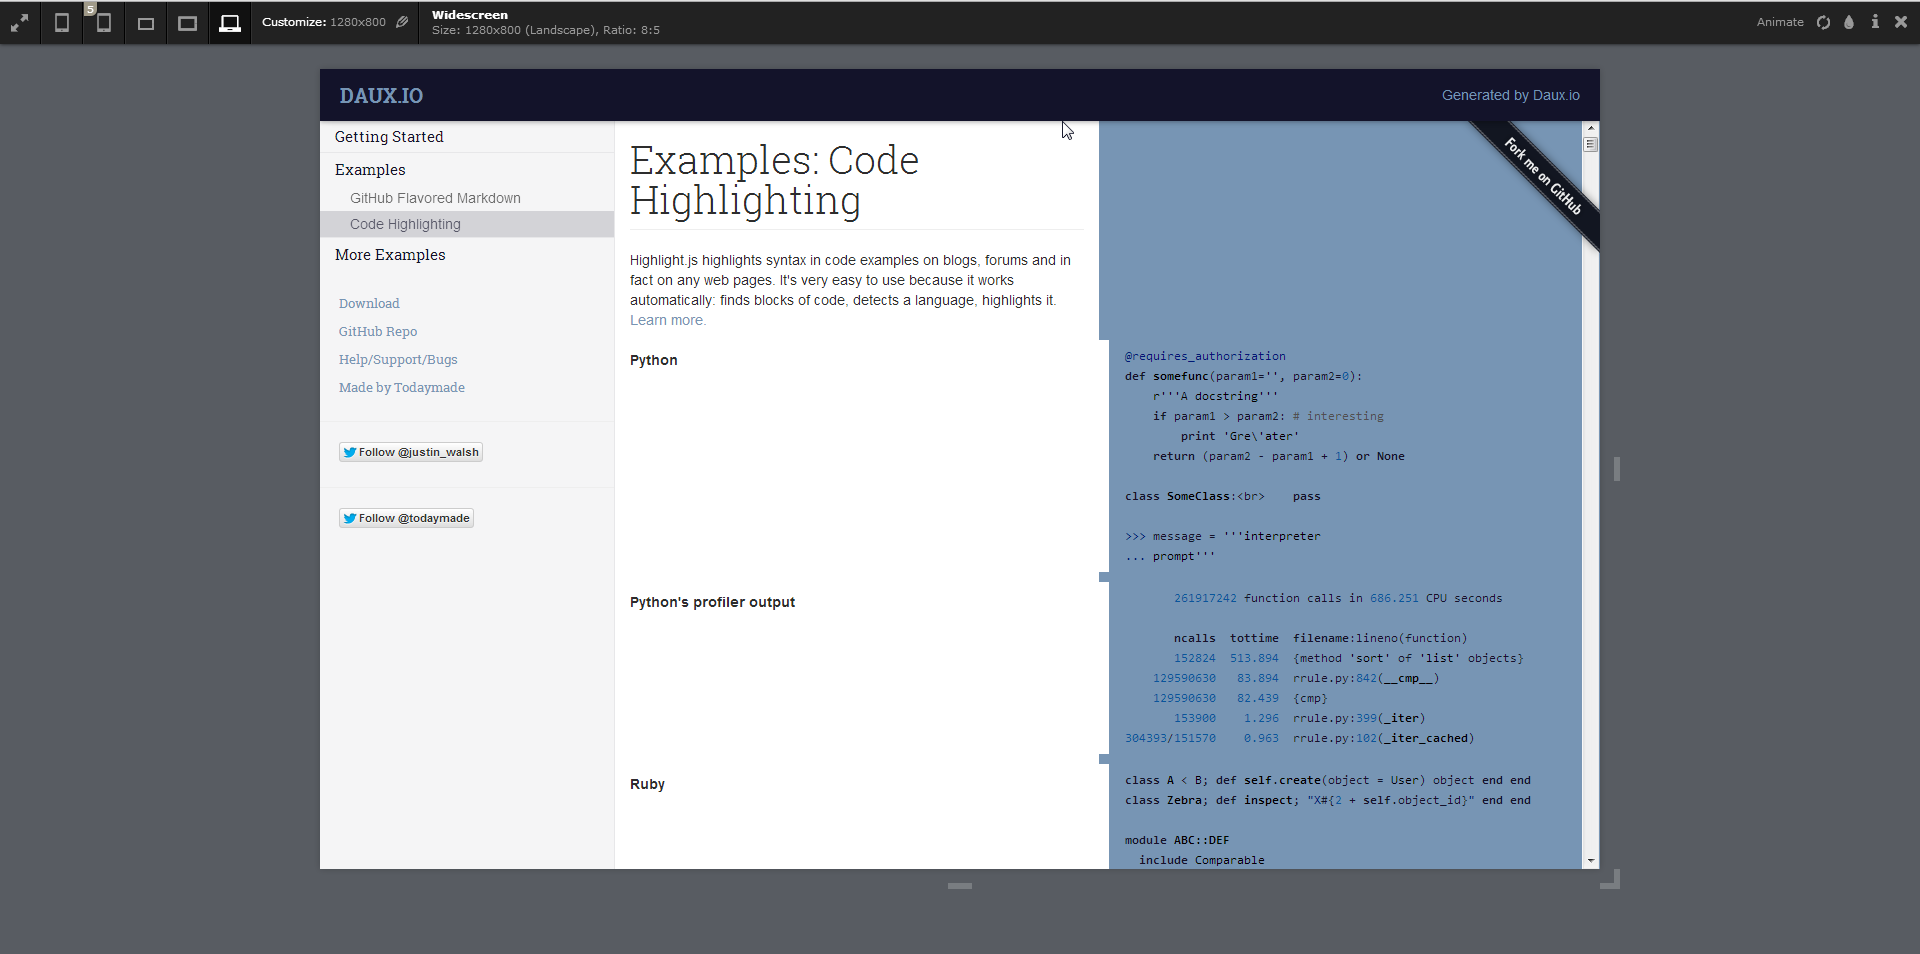Choose the larger rectangle screen preset
Screen dimensions: 1920x954
[x=187, y=23]
